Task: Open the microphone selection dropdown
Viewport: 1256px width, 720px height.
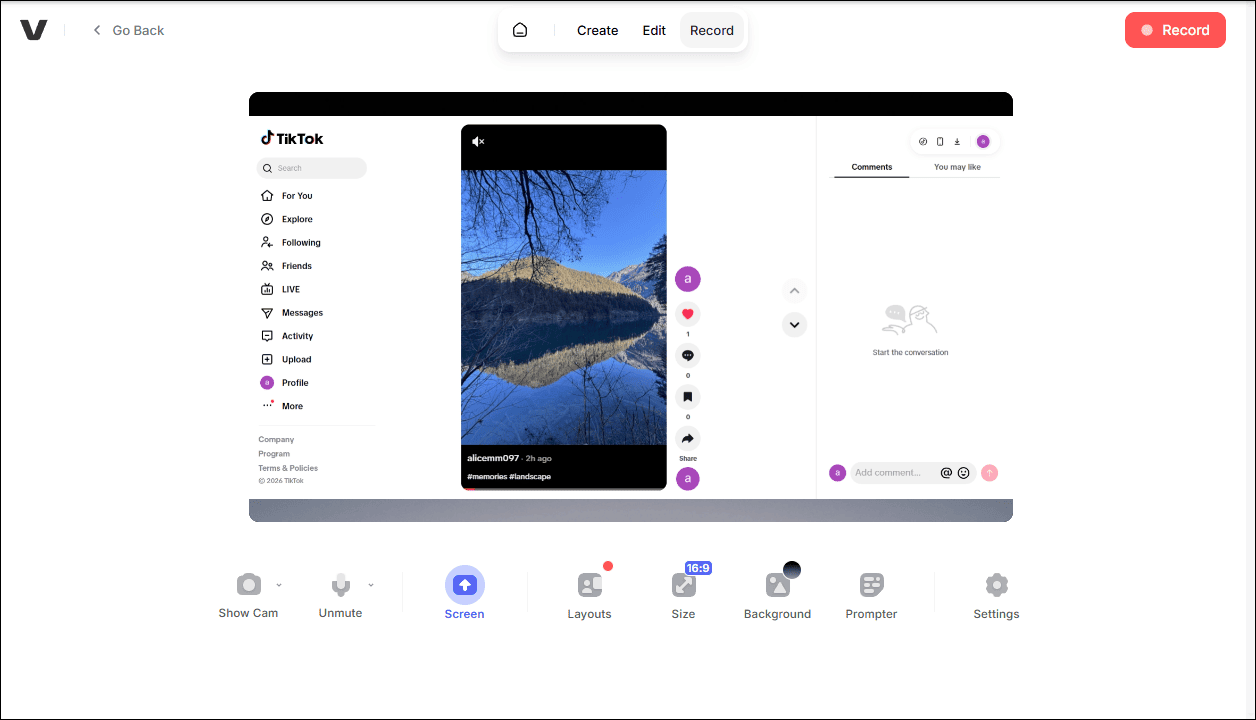Action: click(x=371, y=585)
